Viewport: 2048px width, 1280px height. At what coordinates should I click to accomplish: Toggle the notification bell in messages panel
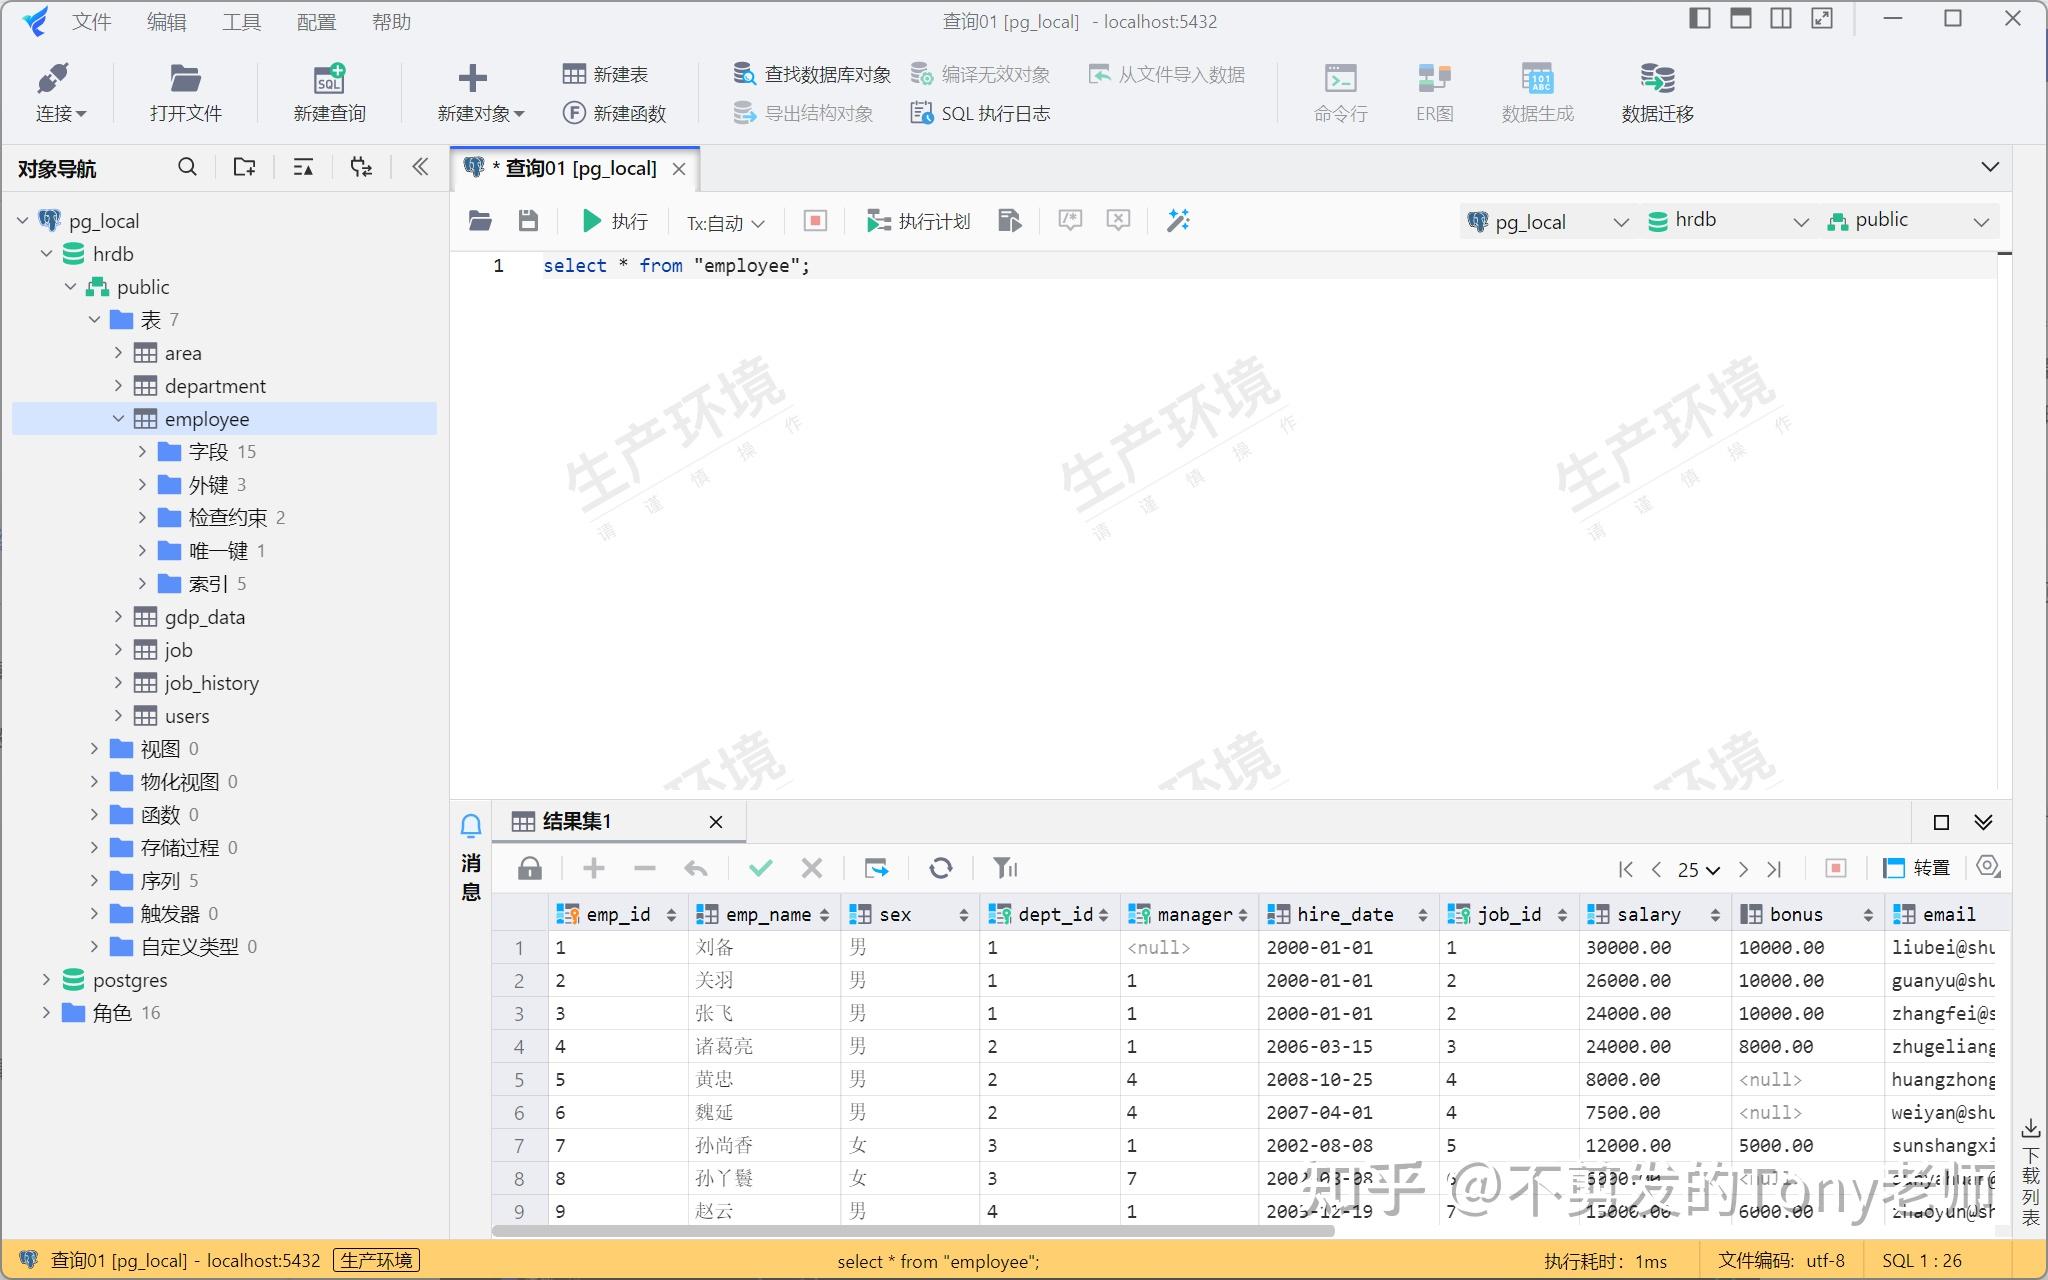tap(470, 824)
